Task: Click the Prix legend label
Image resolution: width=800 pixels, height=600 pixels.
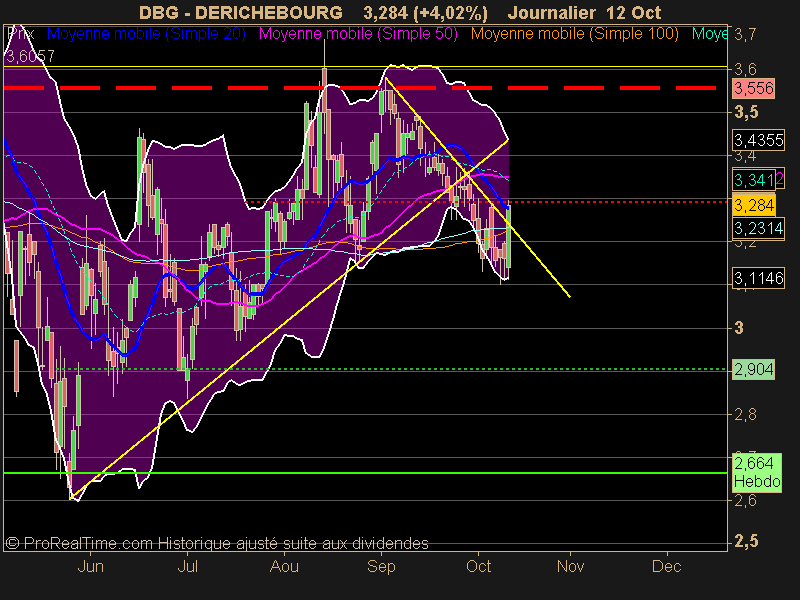Action: point(21,34)
